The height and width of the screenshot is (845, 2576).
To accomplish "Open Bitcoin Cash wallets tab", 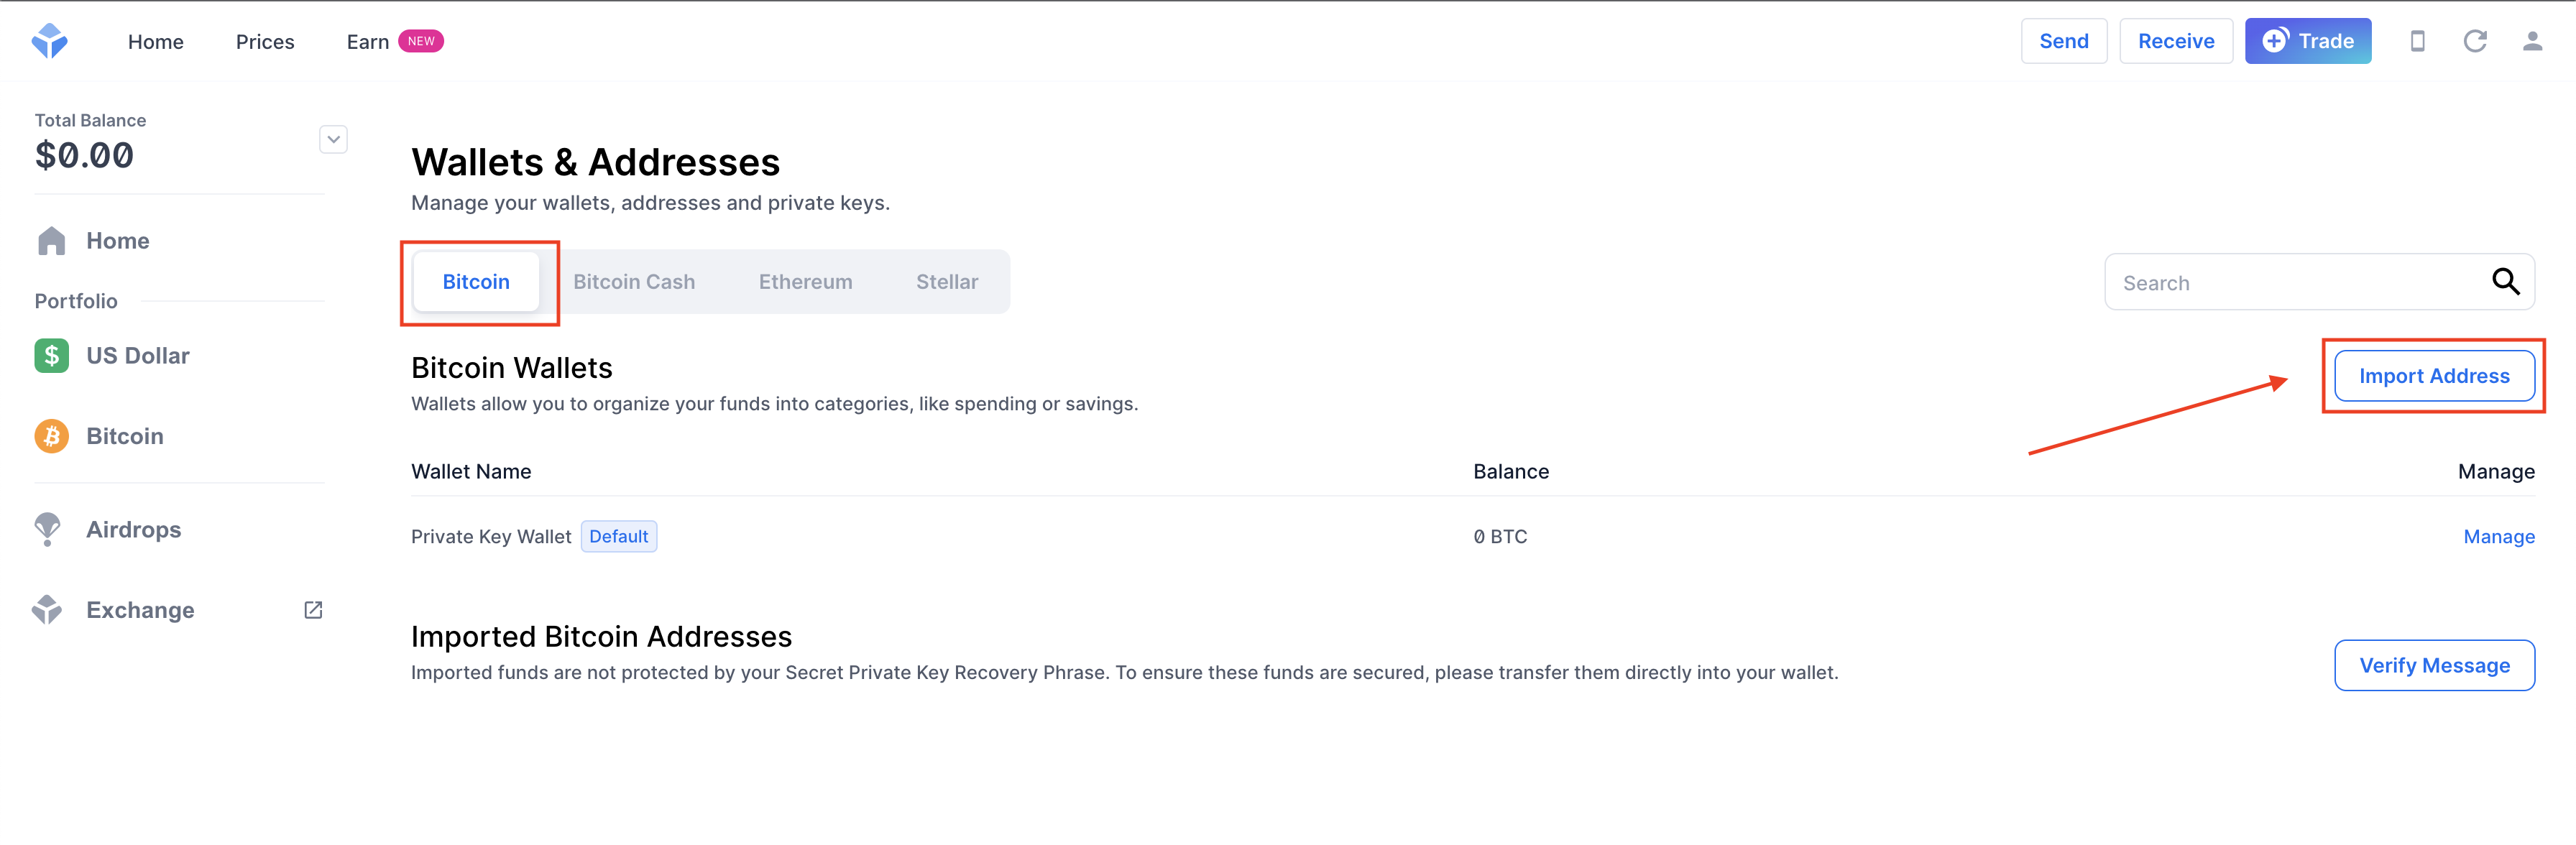I will pyautogui.click(x=634, y=281).
